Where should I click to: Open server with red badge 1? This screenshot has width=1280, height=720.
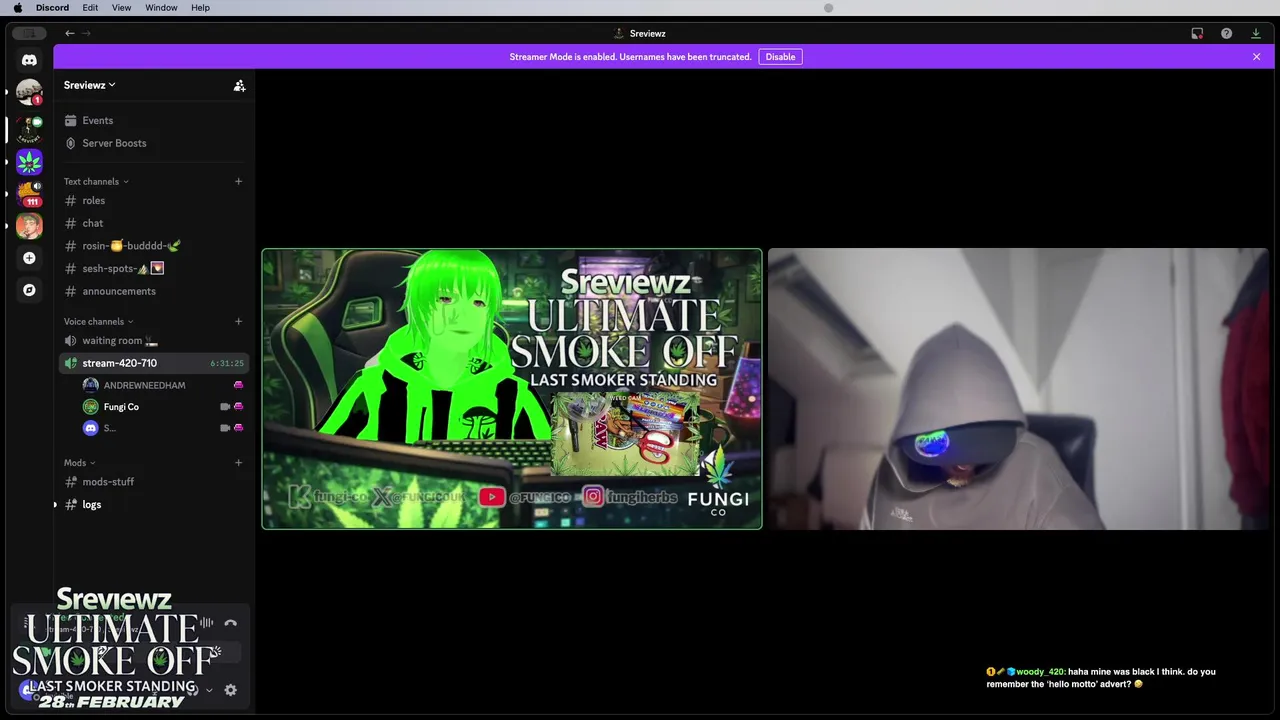[x=29, y=93]
